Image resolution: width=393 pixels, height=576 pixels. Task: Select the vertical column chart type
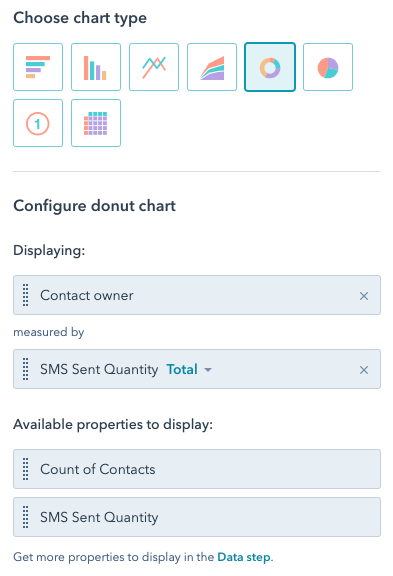coord(96,67)
